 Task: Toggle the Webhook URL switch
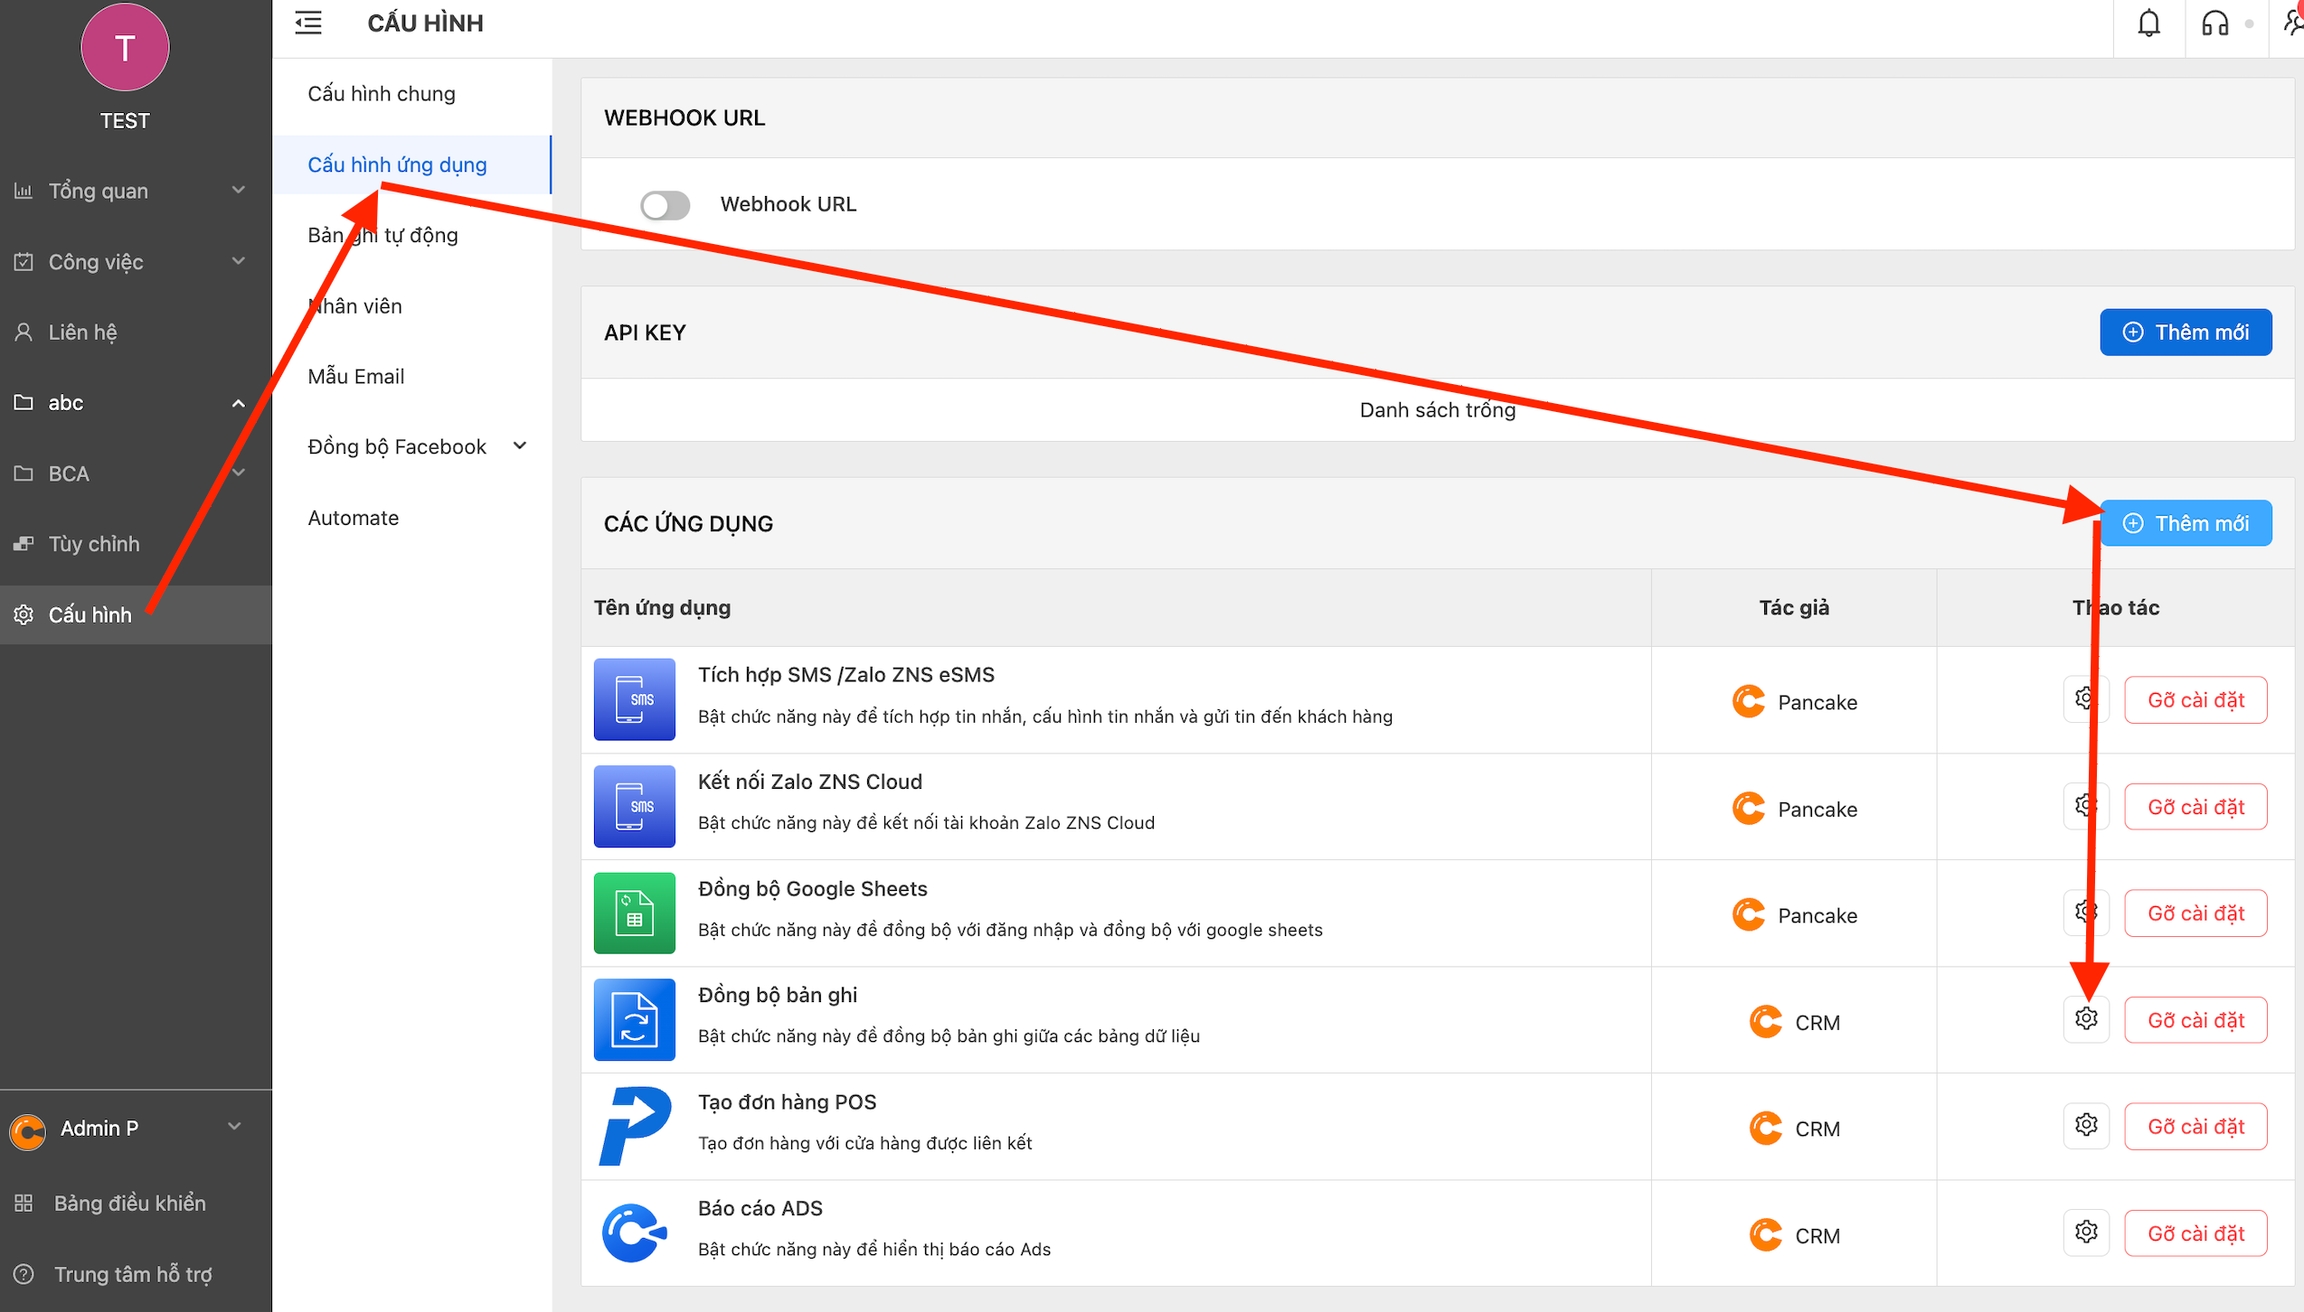665,205
